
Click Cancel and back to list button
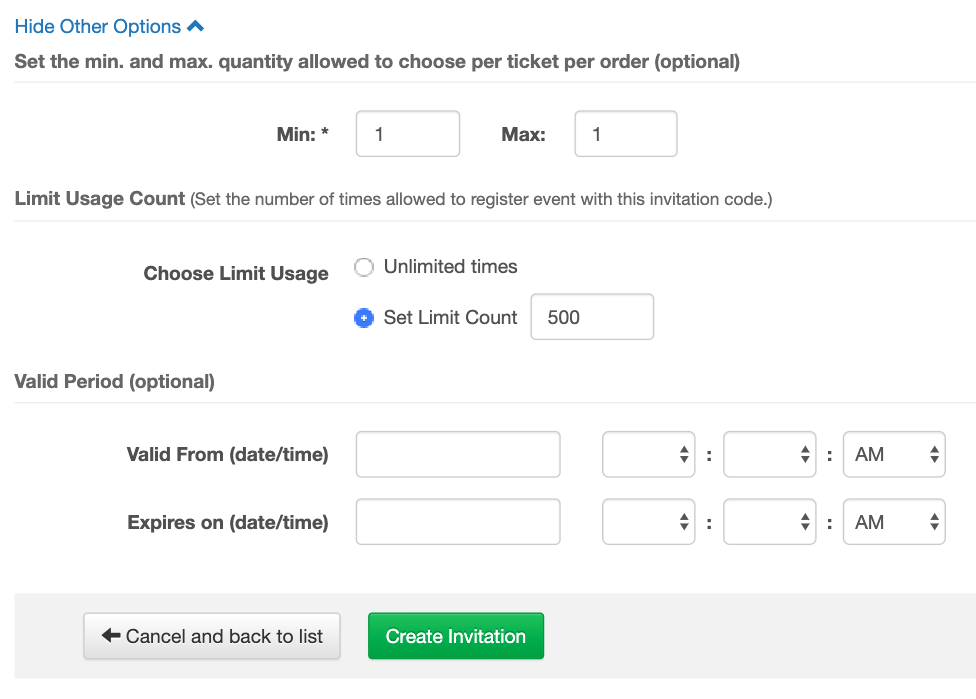(212, 636)
